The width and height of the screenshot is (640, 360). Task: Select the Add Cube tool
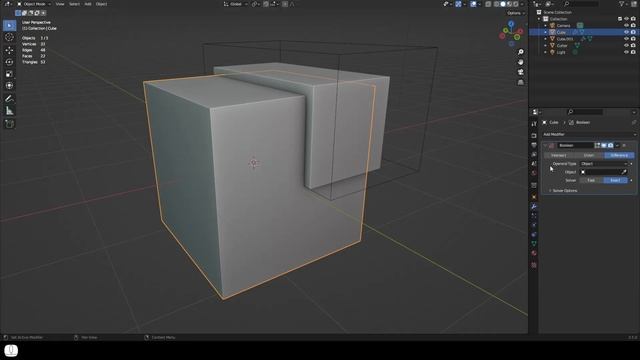pyautogui.click(x=9, y=124)
